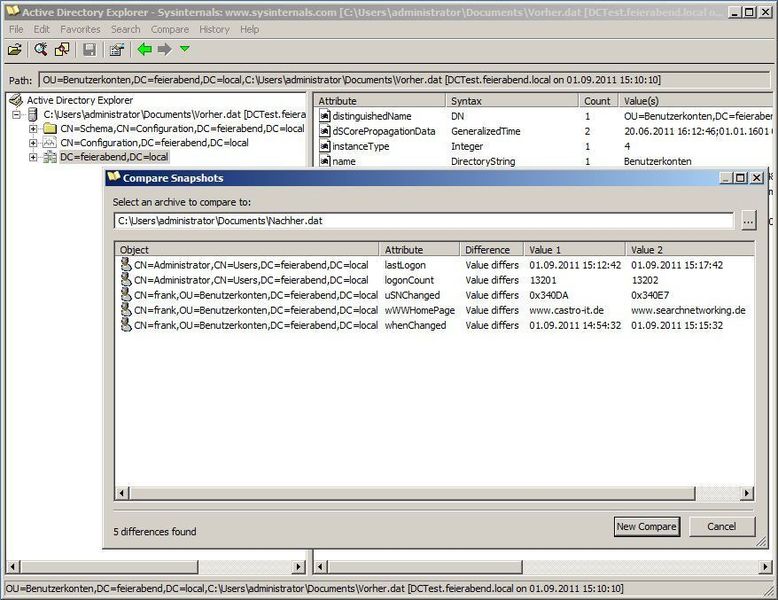
Task: Expand the CN=Configuration tree node
Action: (x=33, y=143)
